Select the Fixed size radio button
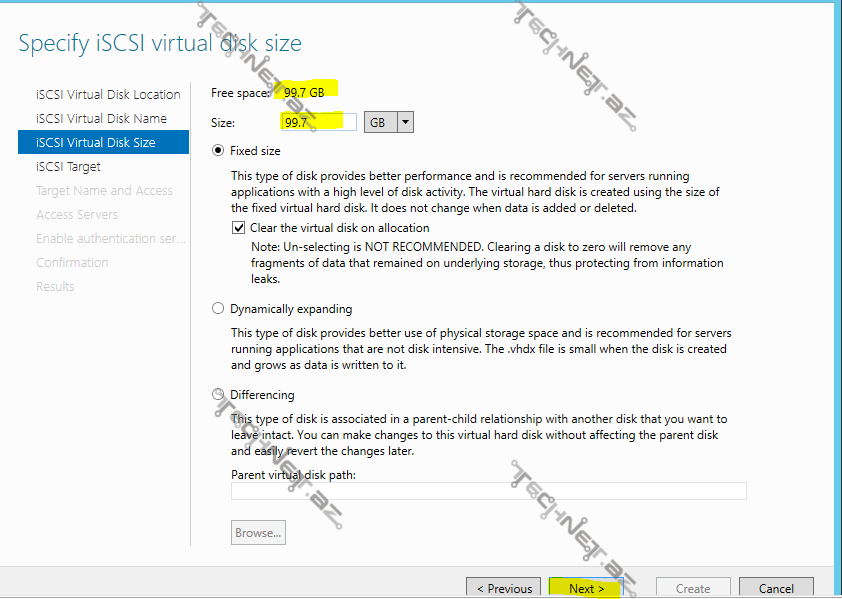This screenshot has height=599, width=842. click(x=218, y=151)
